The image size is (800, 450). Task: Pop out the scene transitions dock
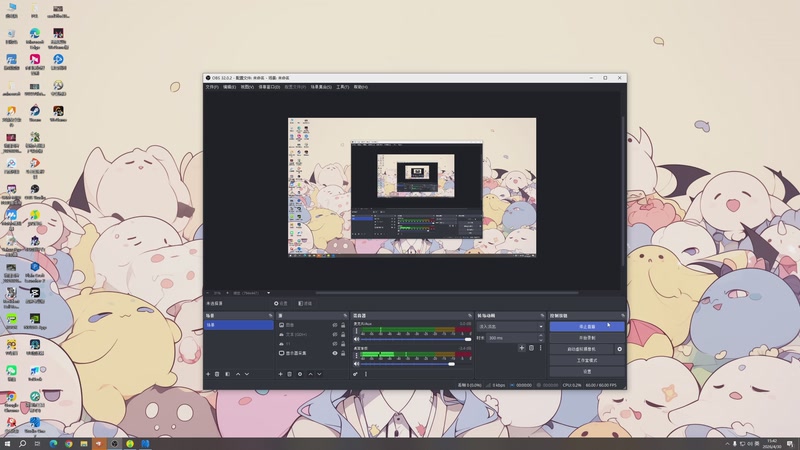[542, 315]
